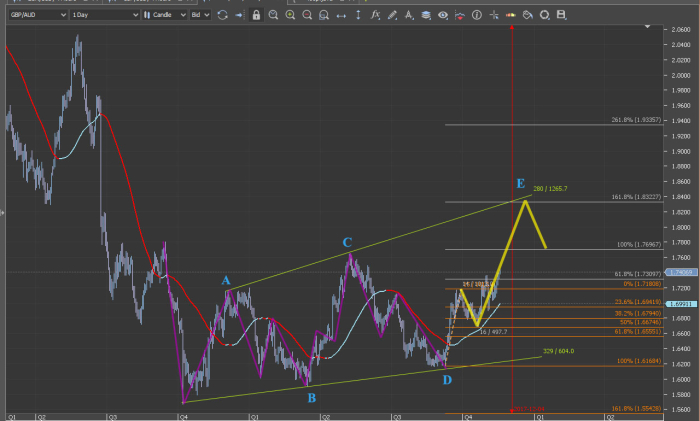Click the 329 / 604.0 trendline label
The image size is (700, 421).
point(558,351)
